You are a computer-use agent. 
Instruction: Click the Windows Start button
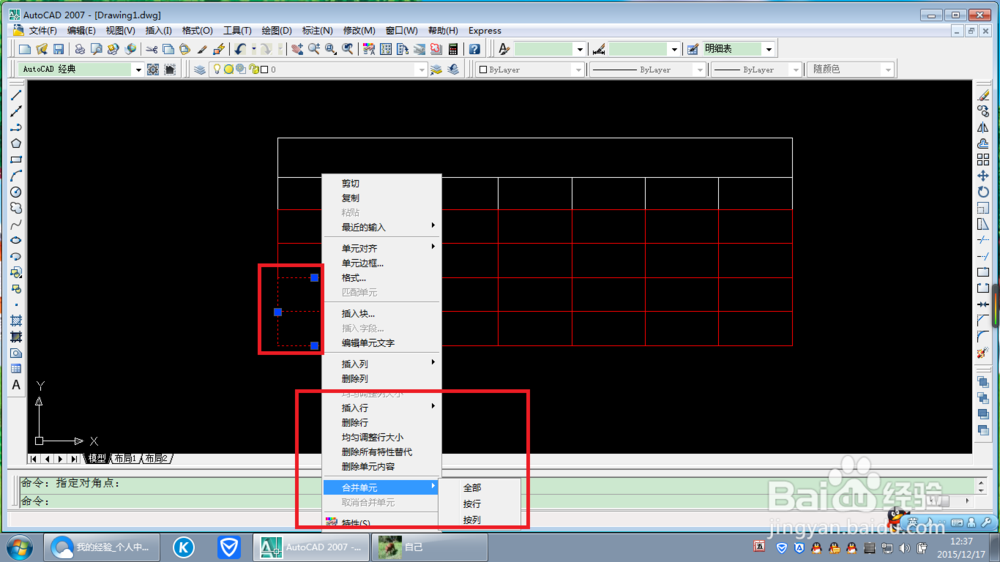pyautogui.click(x=19, y=547)
